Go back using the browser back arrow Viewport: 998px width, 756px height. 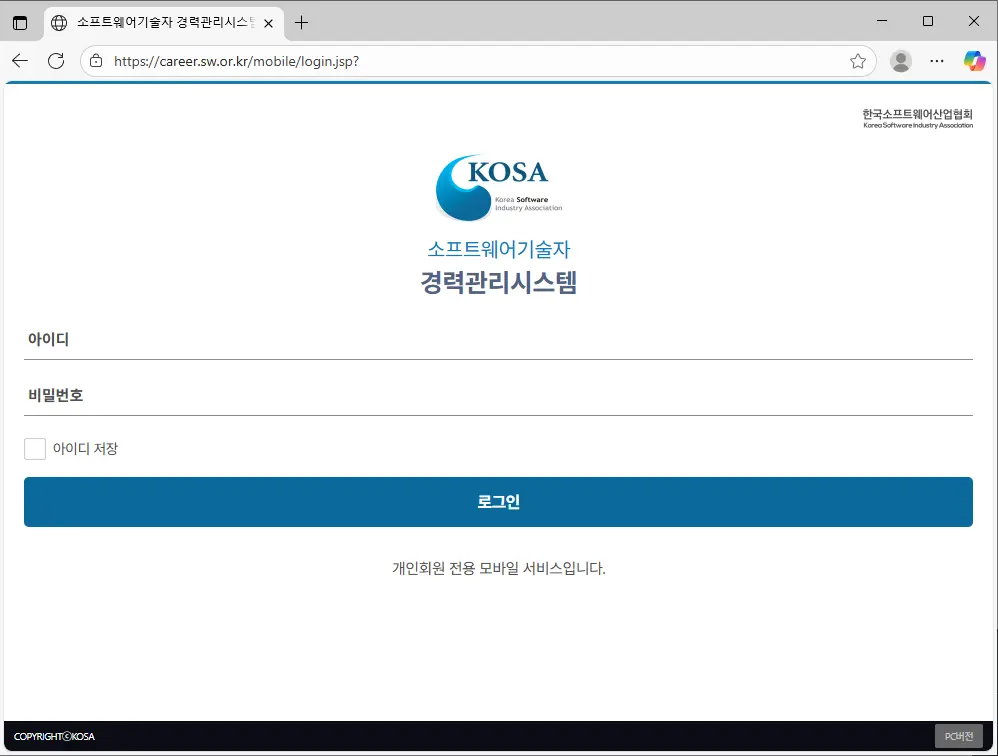click(x=20, y=61)
